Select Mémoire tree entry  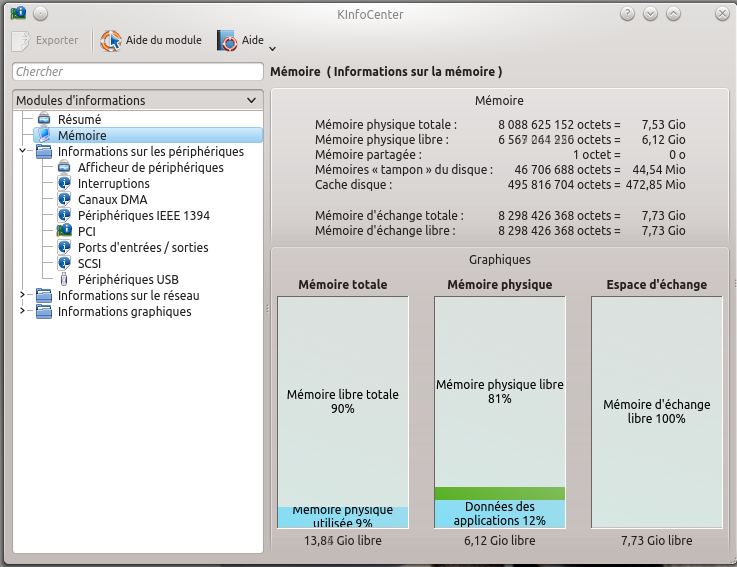click(82, 135)
